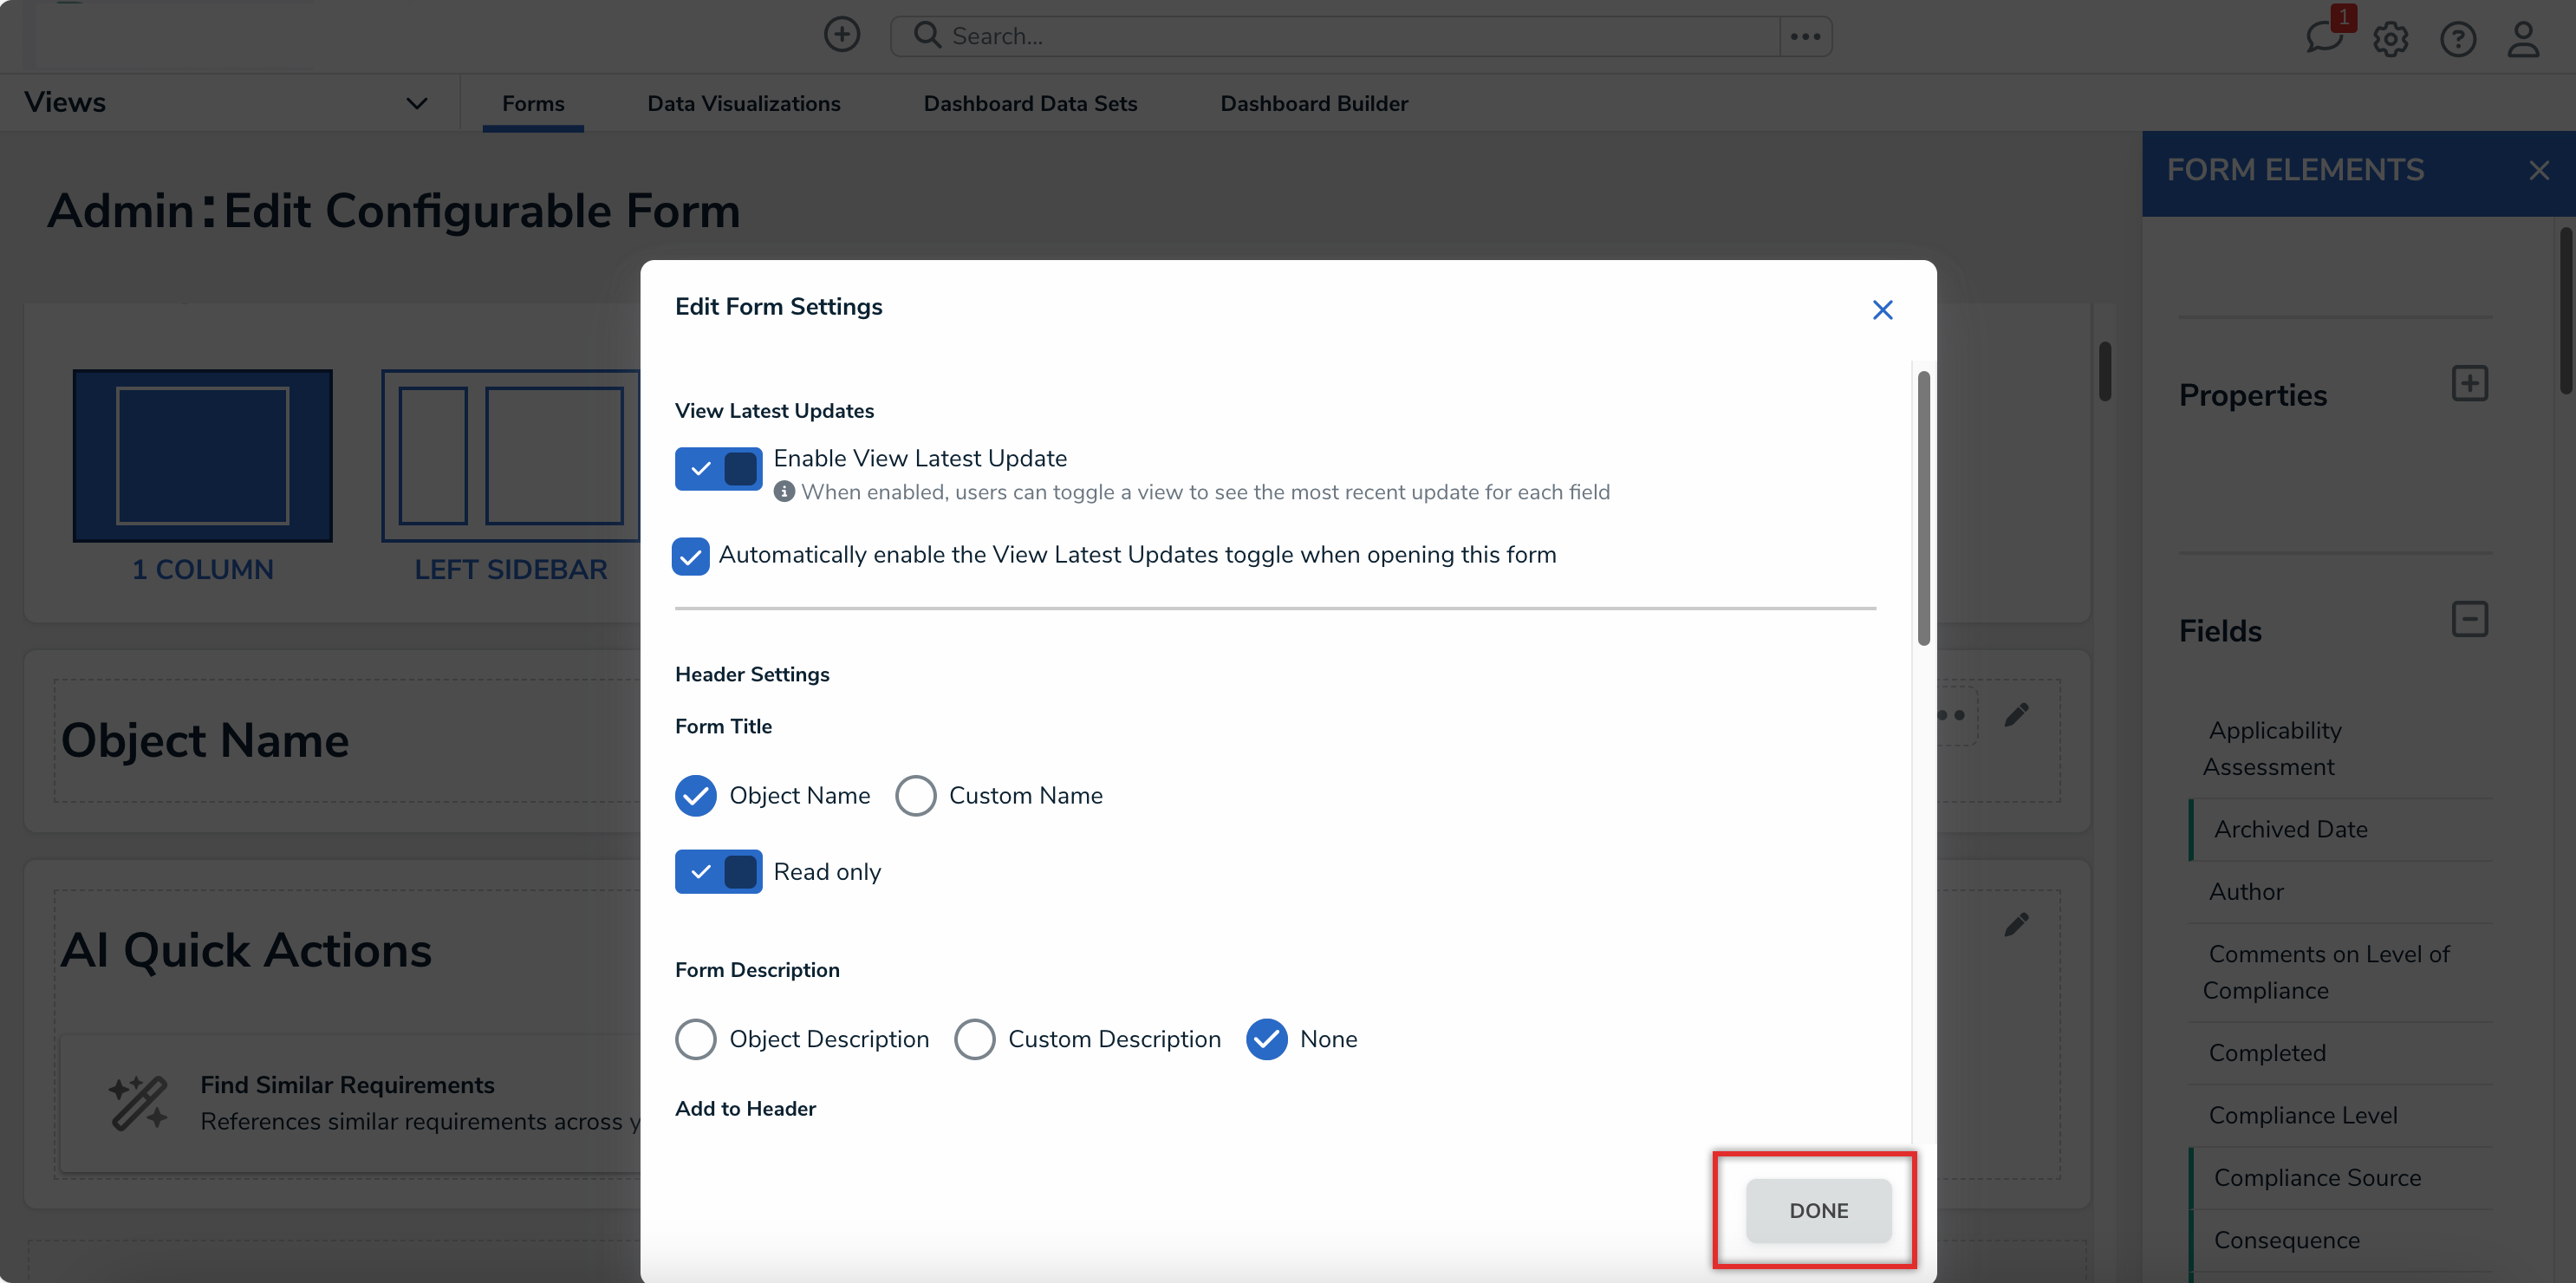This screenshot has width=2576, height=1283.
Task: Click the help question mark icon
Action: (2457, 39)
